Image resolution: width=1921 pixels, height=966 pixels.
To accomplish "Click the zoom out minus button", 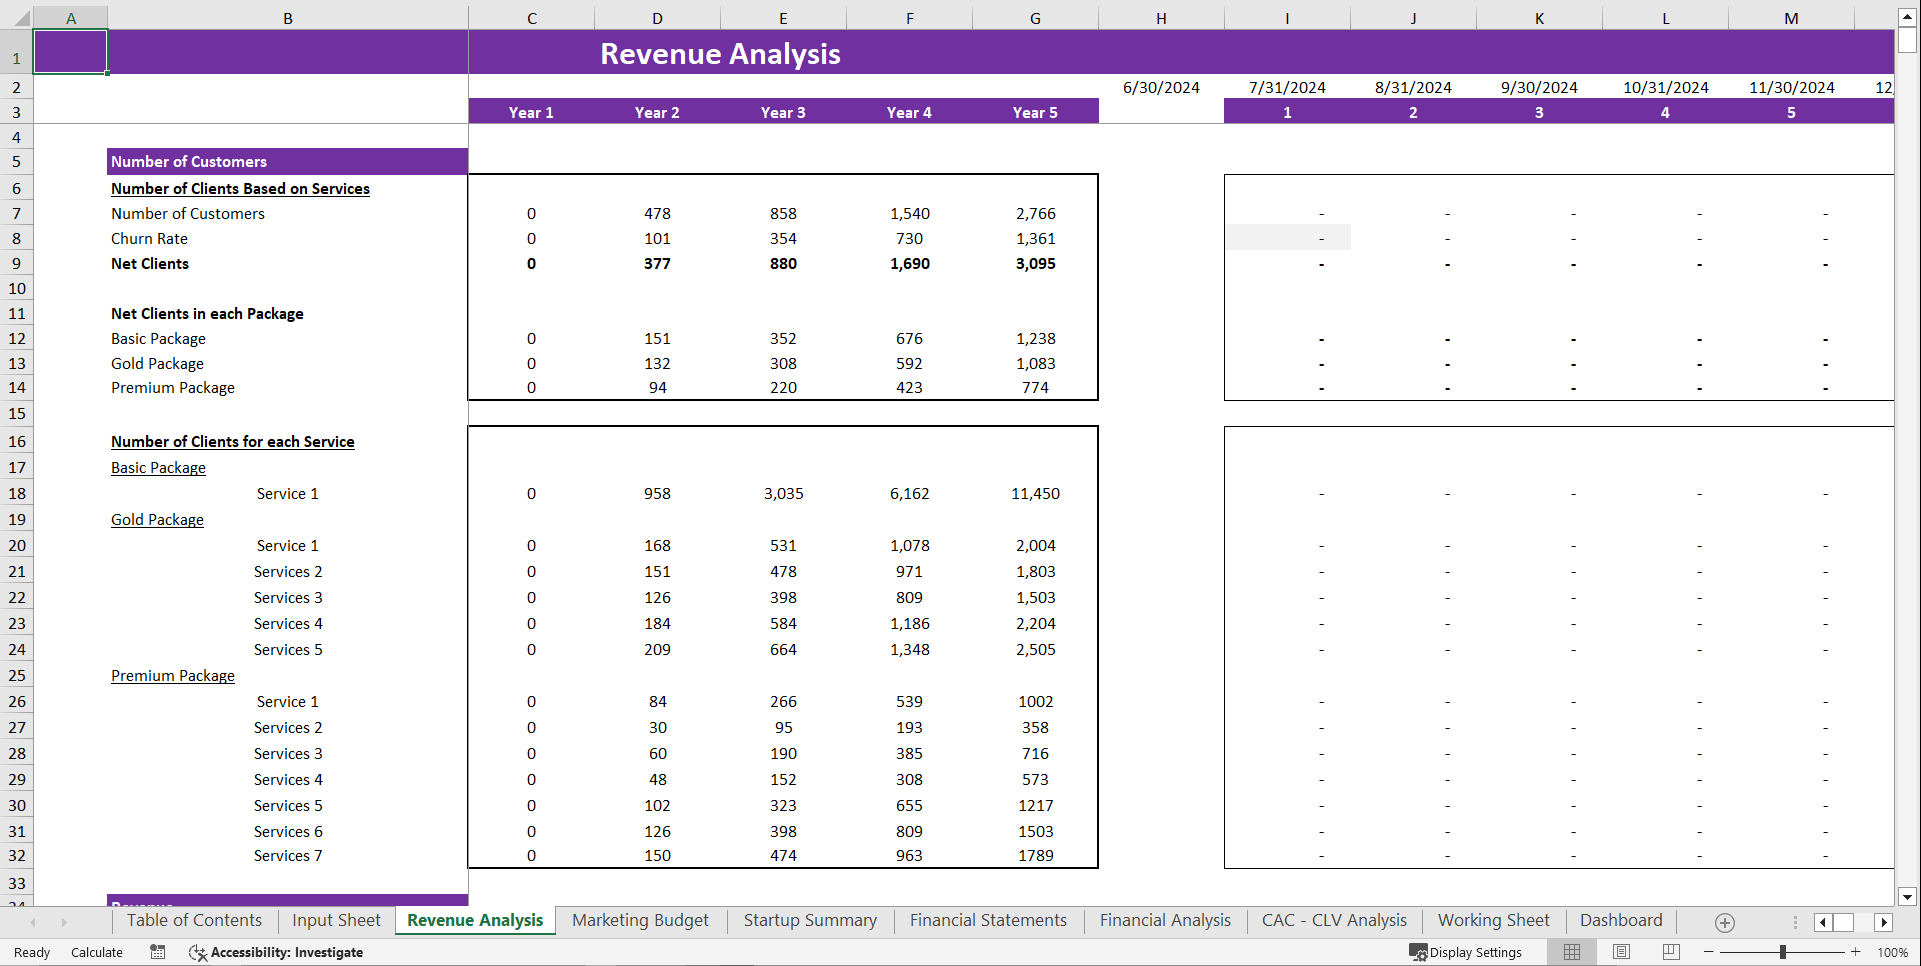I will (1709, 952).
